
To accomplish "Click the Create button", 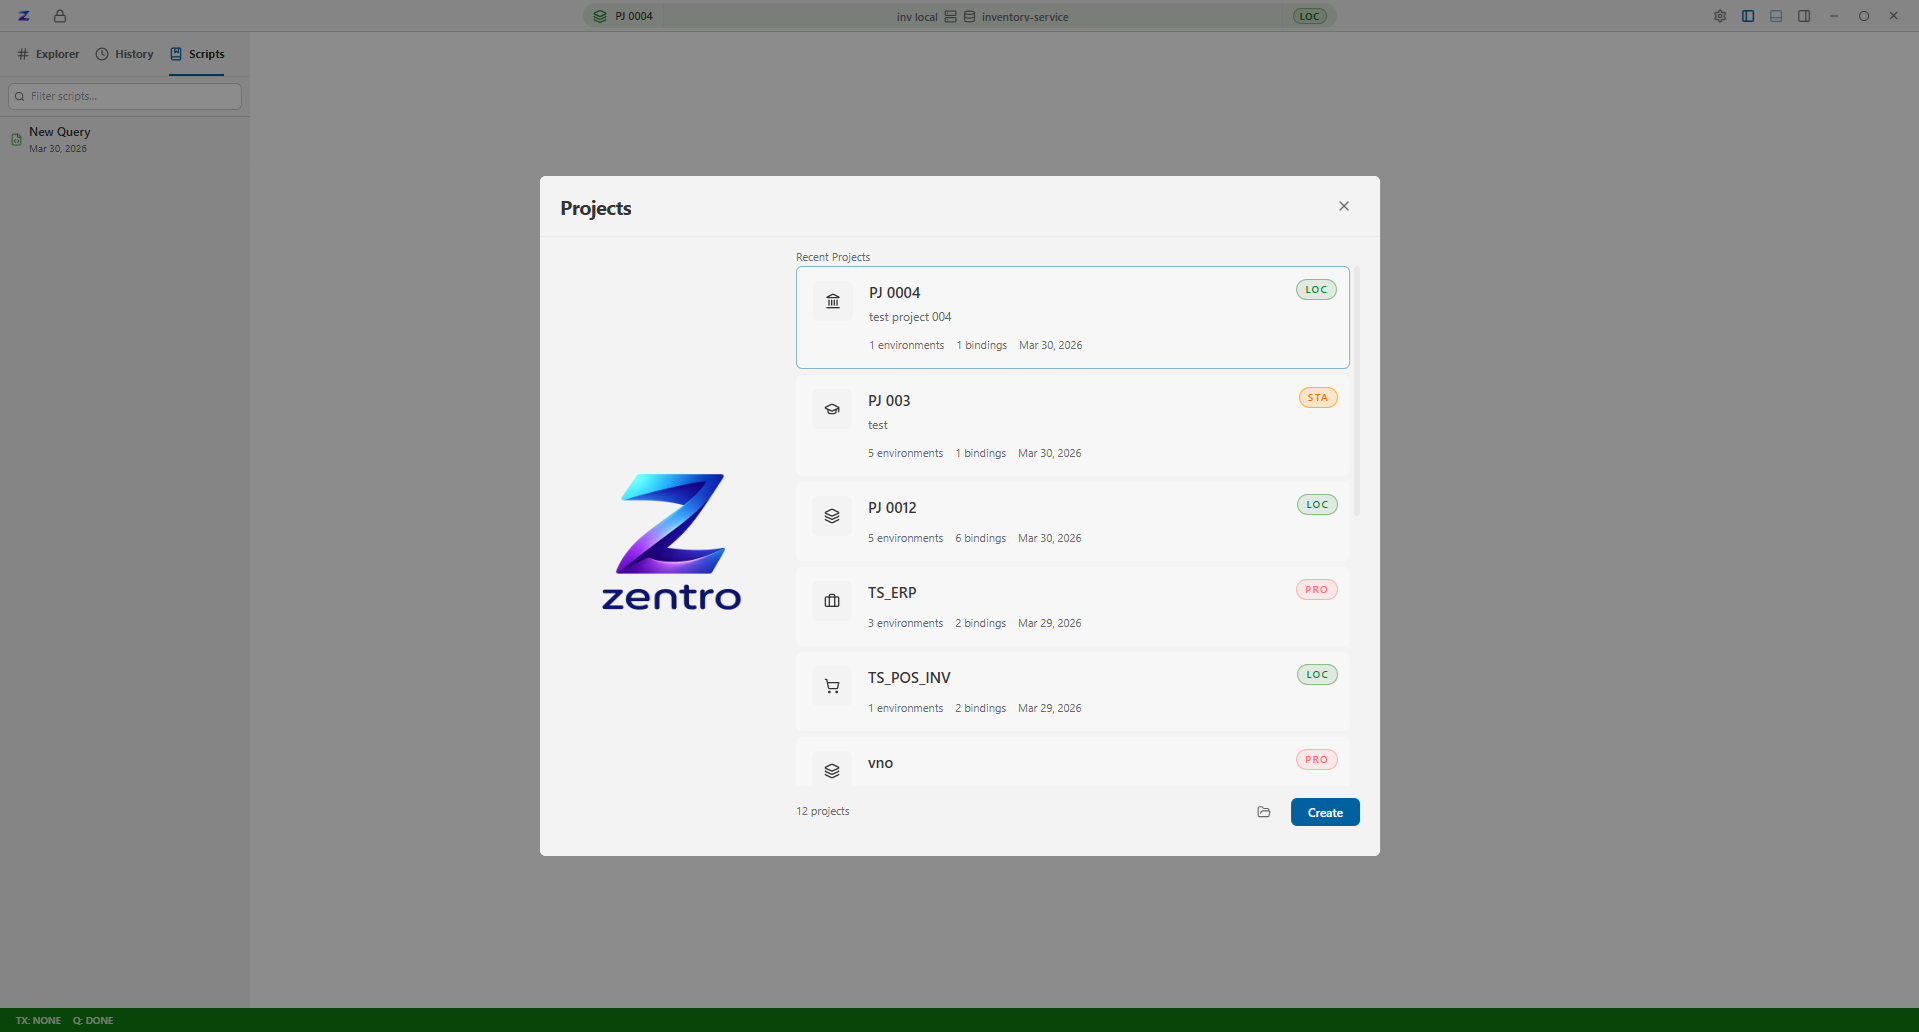I will tap(1324, 811).
